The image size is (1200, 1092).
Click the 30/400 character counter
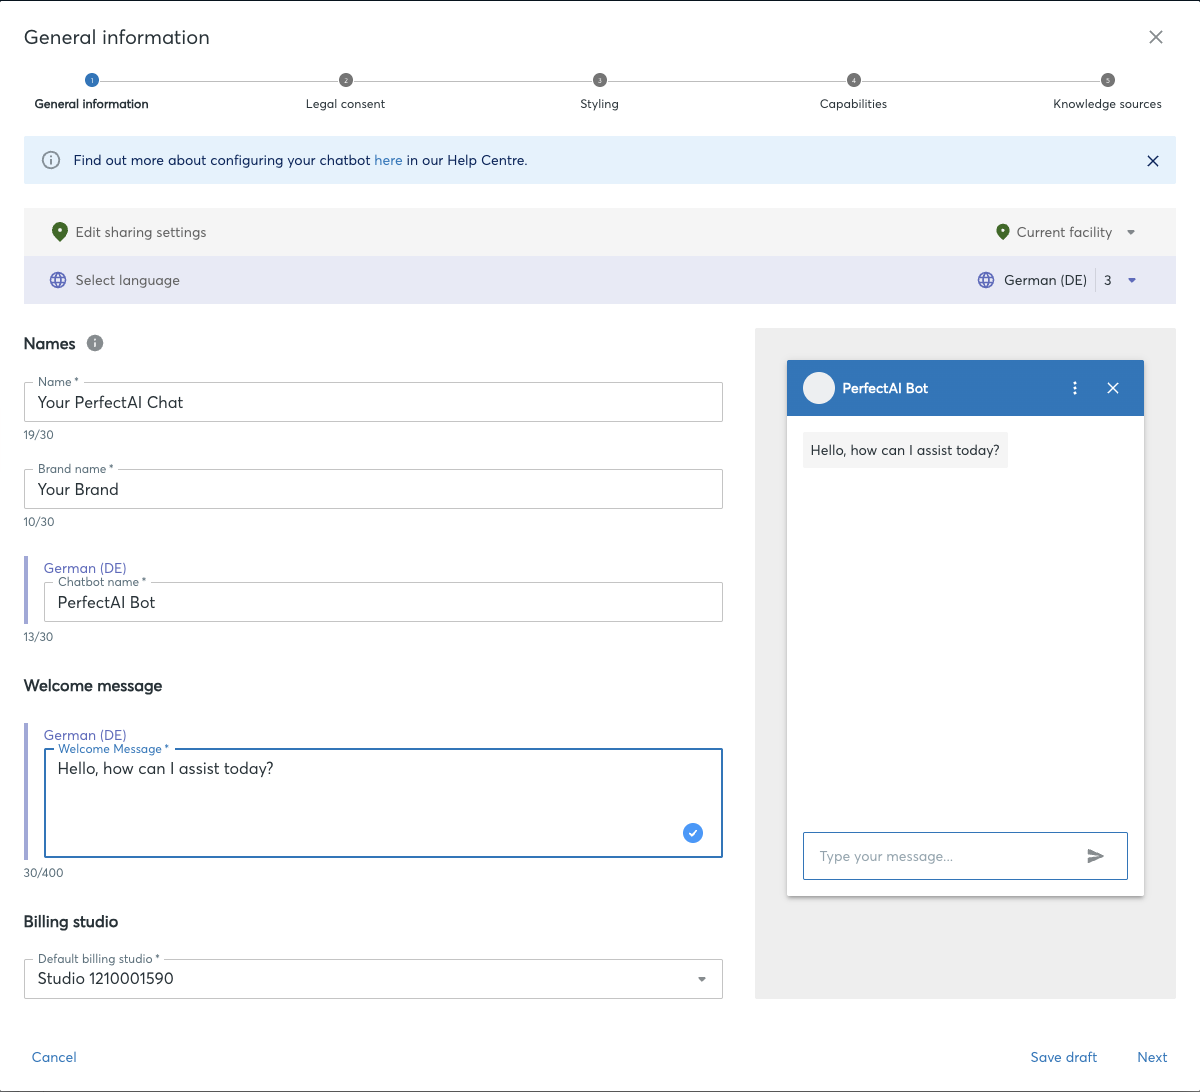point(44,873)
